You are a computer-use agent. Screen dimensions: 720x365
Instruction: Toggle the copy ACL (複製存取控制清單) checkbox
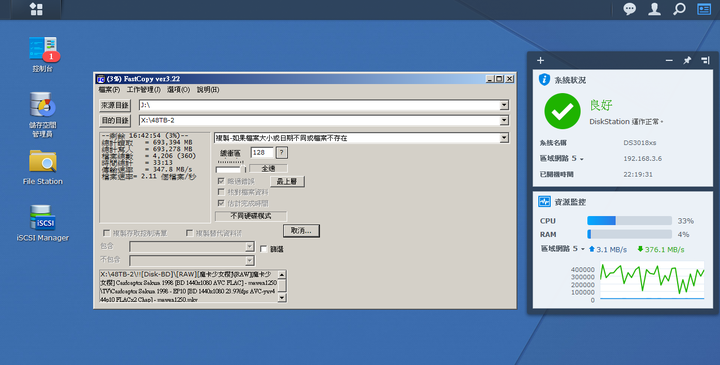[107, 233]
